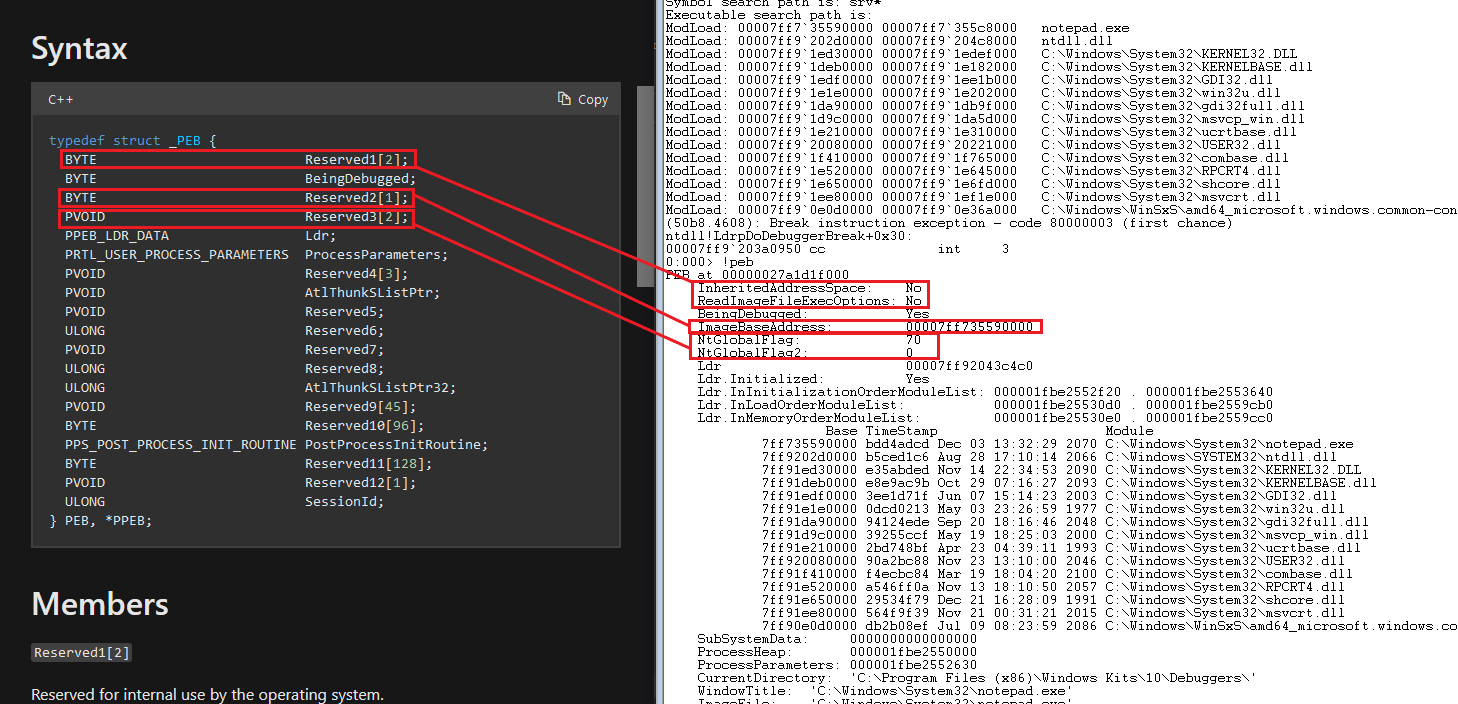
Task: Click the PRTL_USER_PROCESS_PARAMETERS type in the code
Action: (x=176, y=255)
